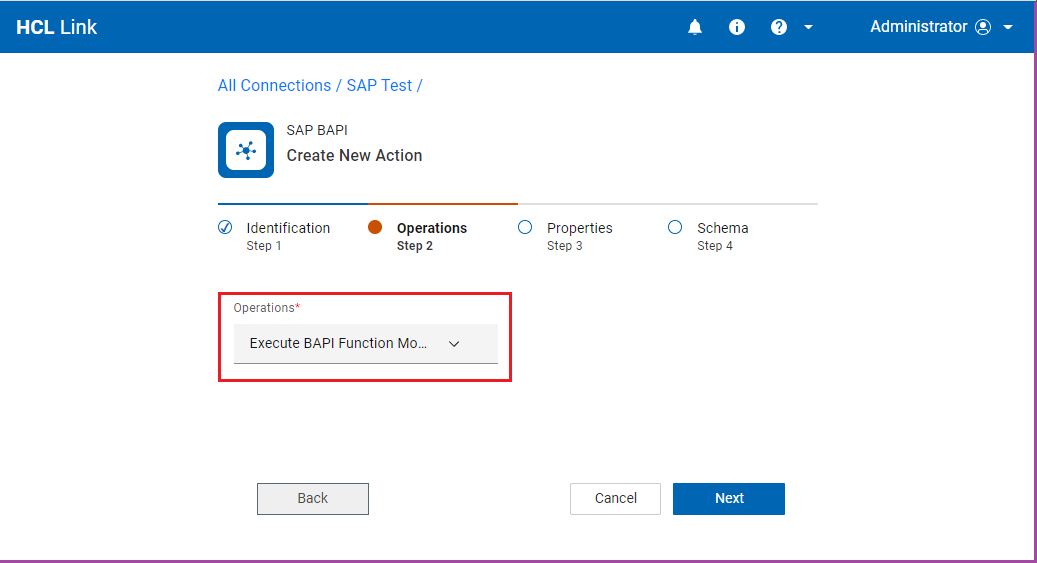
Task: Click the notifications bell icon
Action: 695,27
